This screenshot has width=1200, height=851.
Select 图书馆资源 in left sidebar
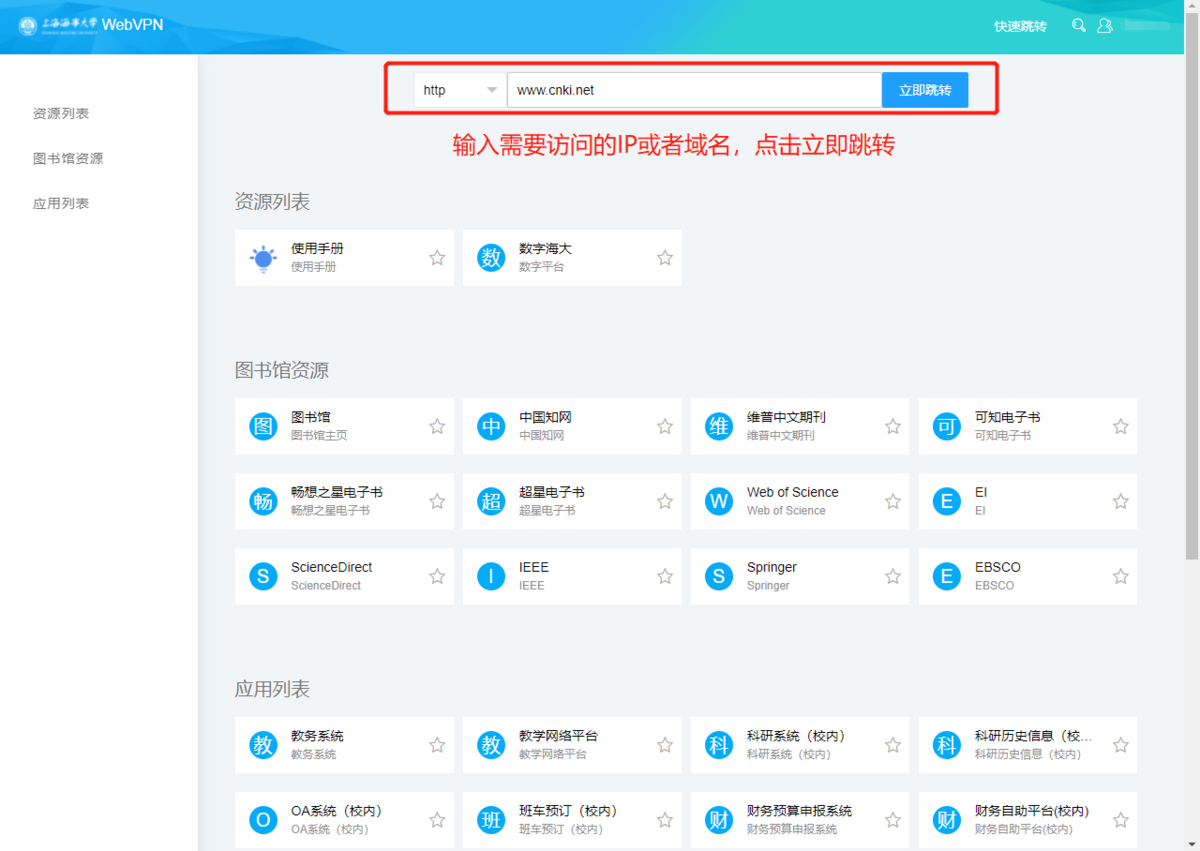click(x=68, y=158)
